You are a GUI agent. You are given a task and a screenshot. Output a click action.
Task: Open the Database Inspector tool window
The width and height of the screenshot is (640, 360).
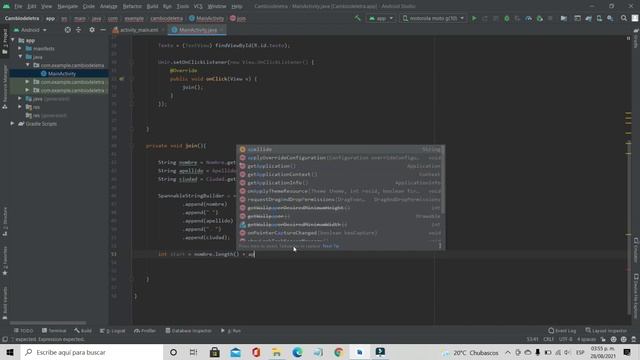[x=189, y=331]
